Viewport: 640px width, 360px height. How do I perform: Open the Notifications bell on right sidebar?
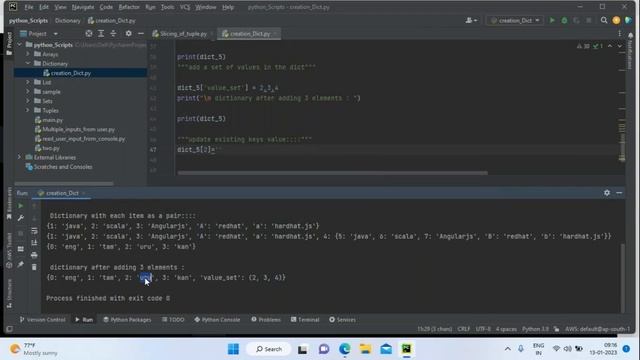(630, 36)
